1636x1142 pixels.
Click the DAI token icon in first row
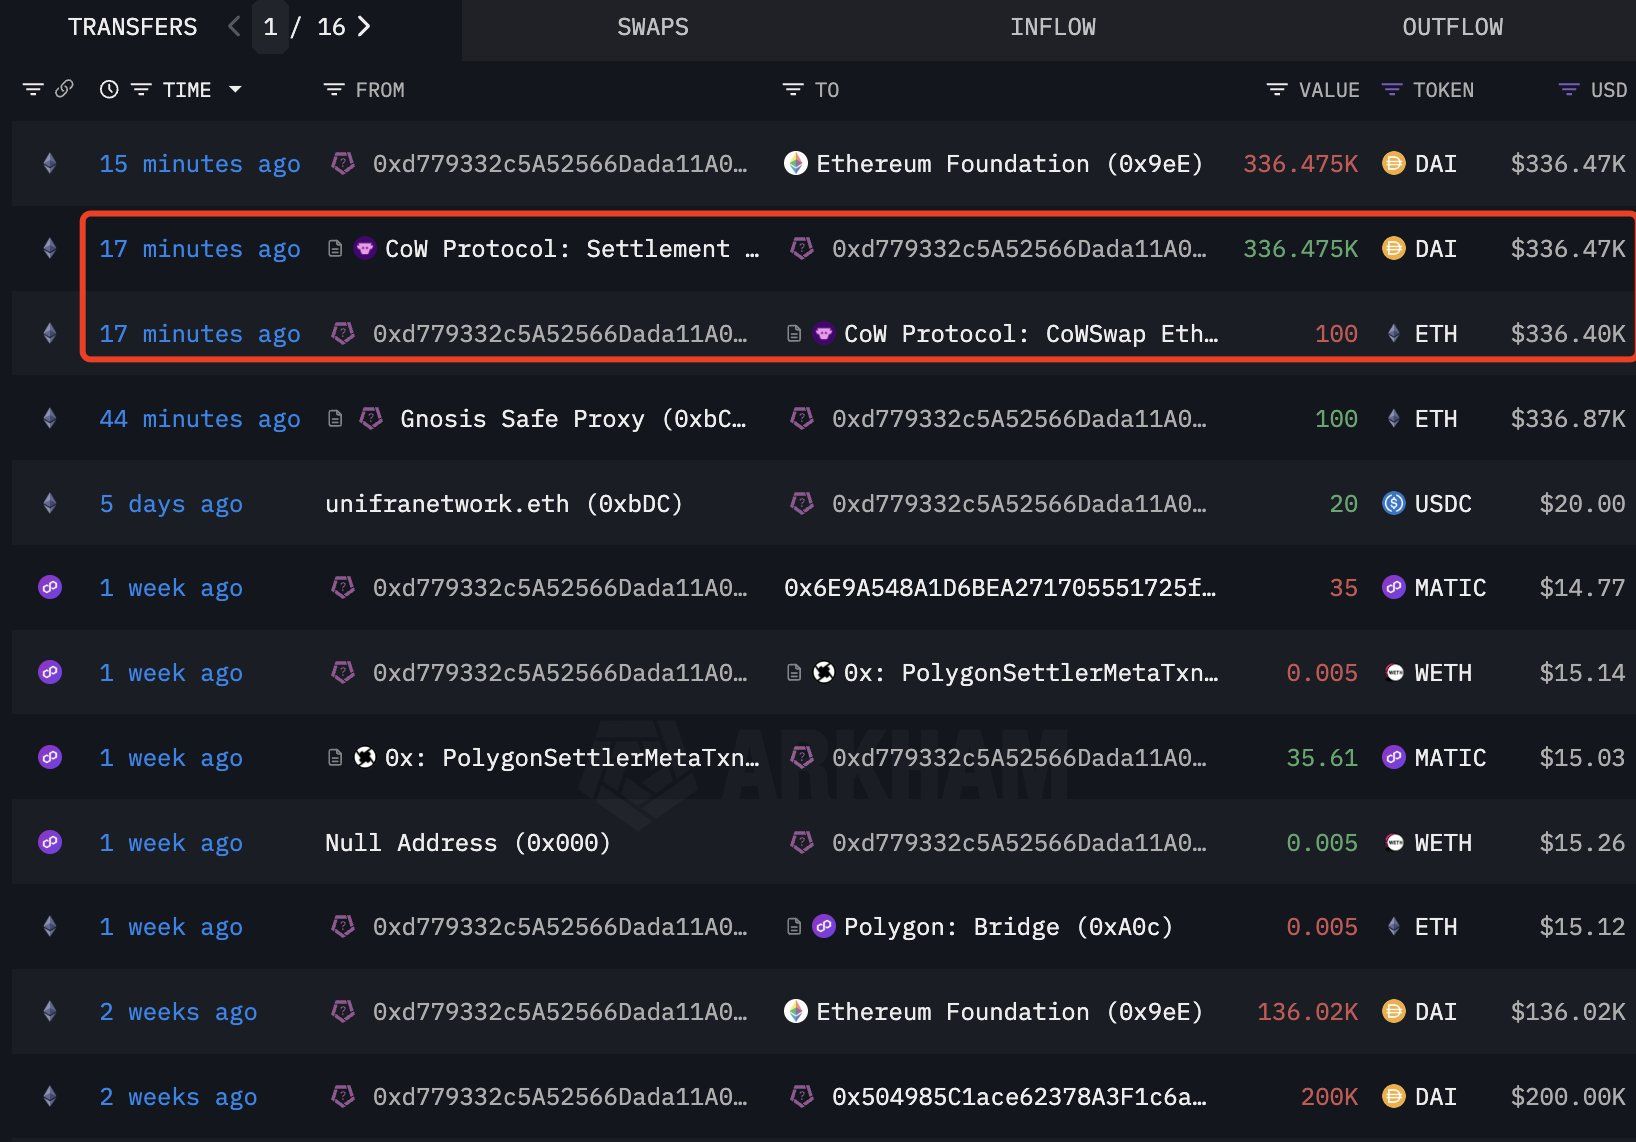(1393, 163)
